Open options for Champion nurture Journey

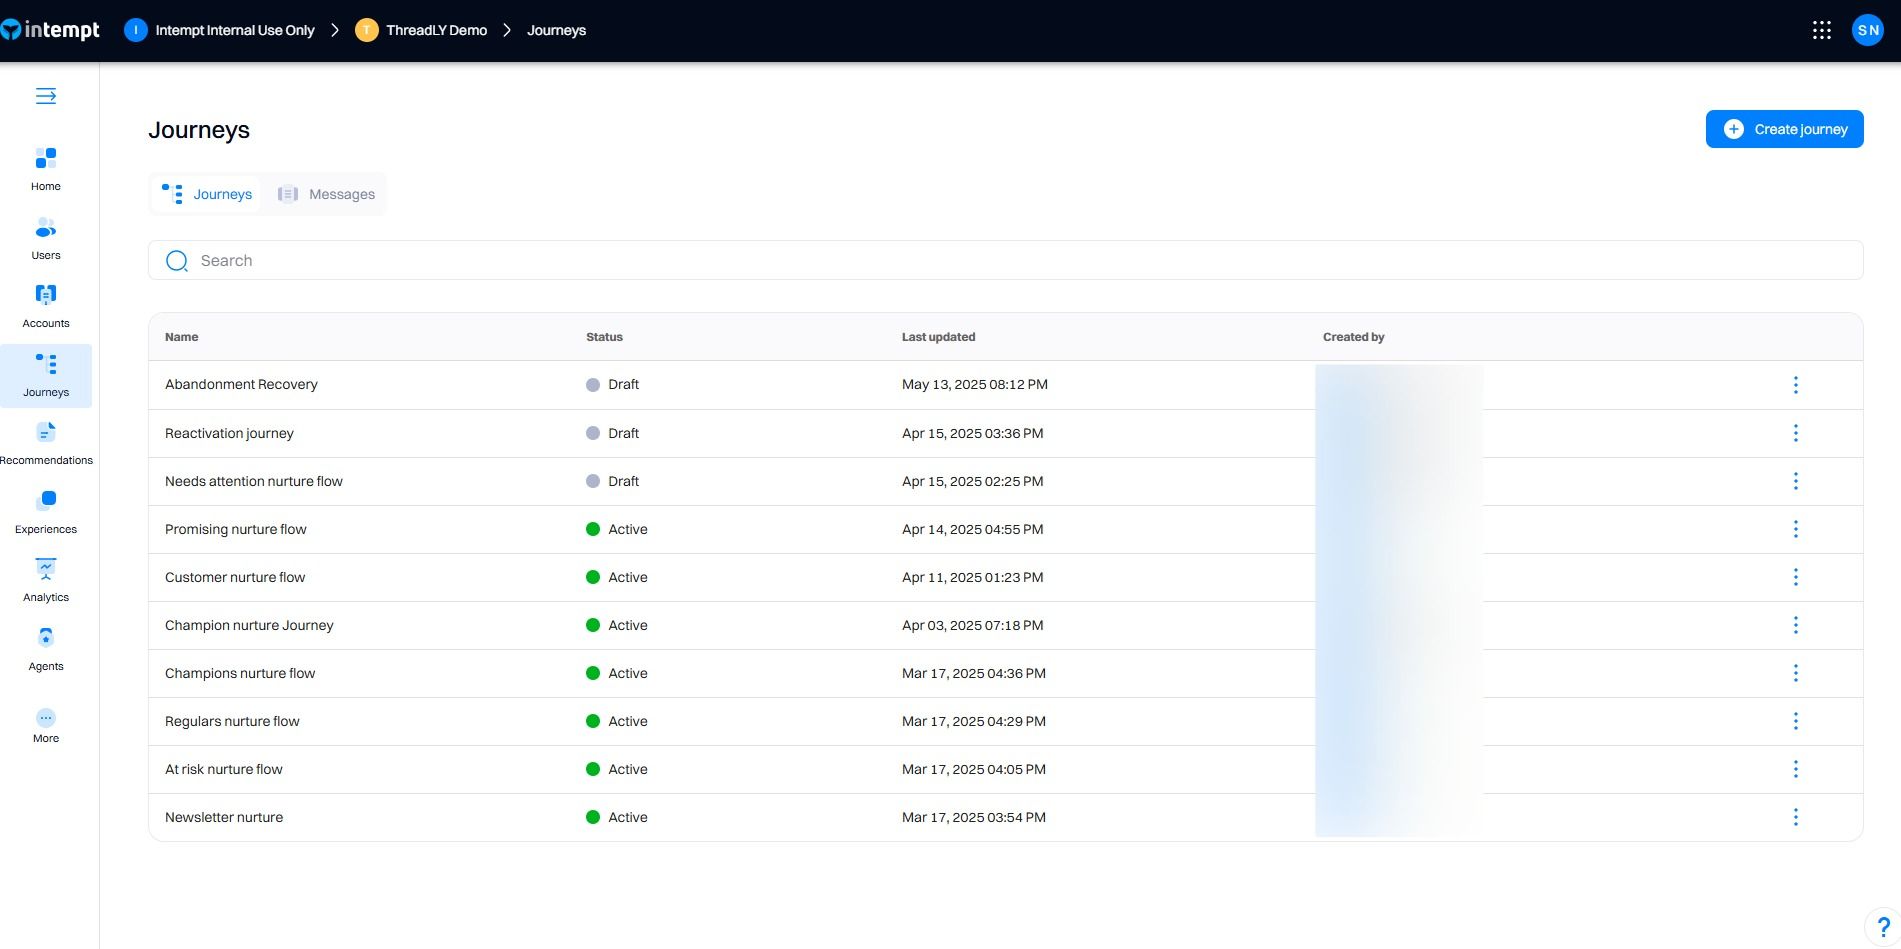click(x=1796, y=625)
